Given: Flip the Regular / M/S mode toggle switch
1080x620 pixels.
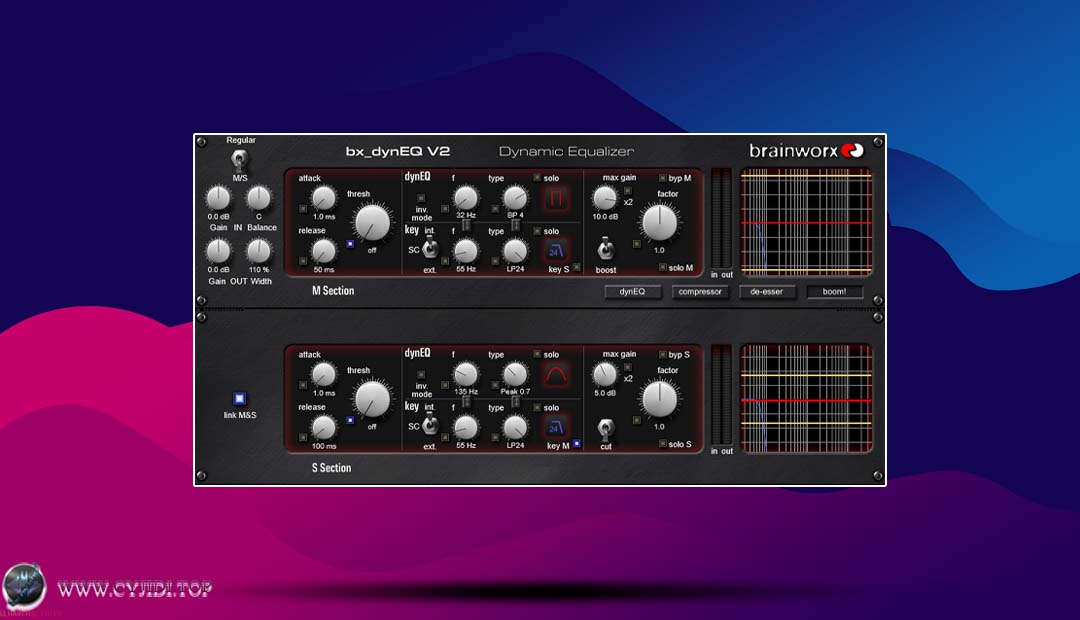Looking at the screenshot, I should point(239,160).
